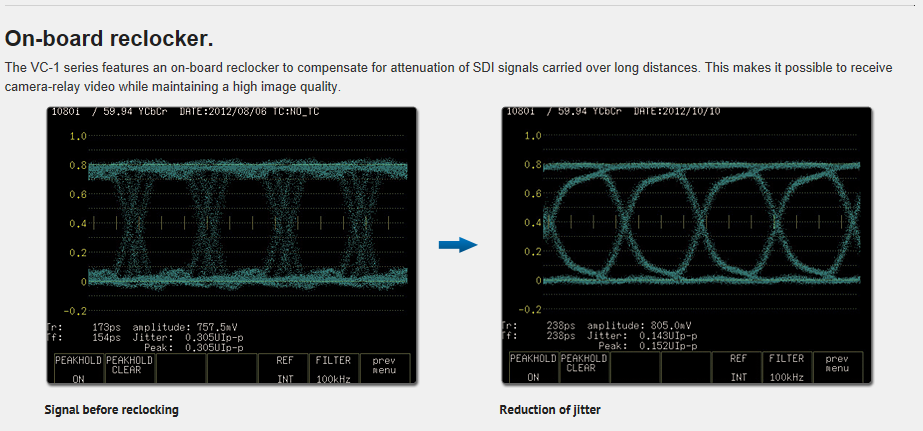Click the blue arrow between the images
The width and height of the screenshot is (923, 431).
(x=457, y=245)
